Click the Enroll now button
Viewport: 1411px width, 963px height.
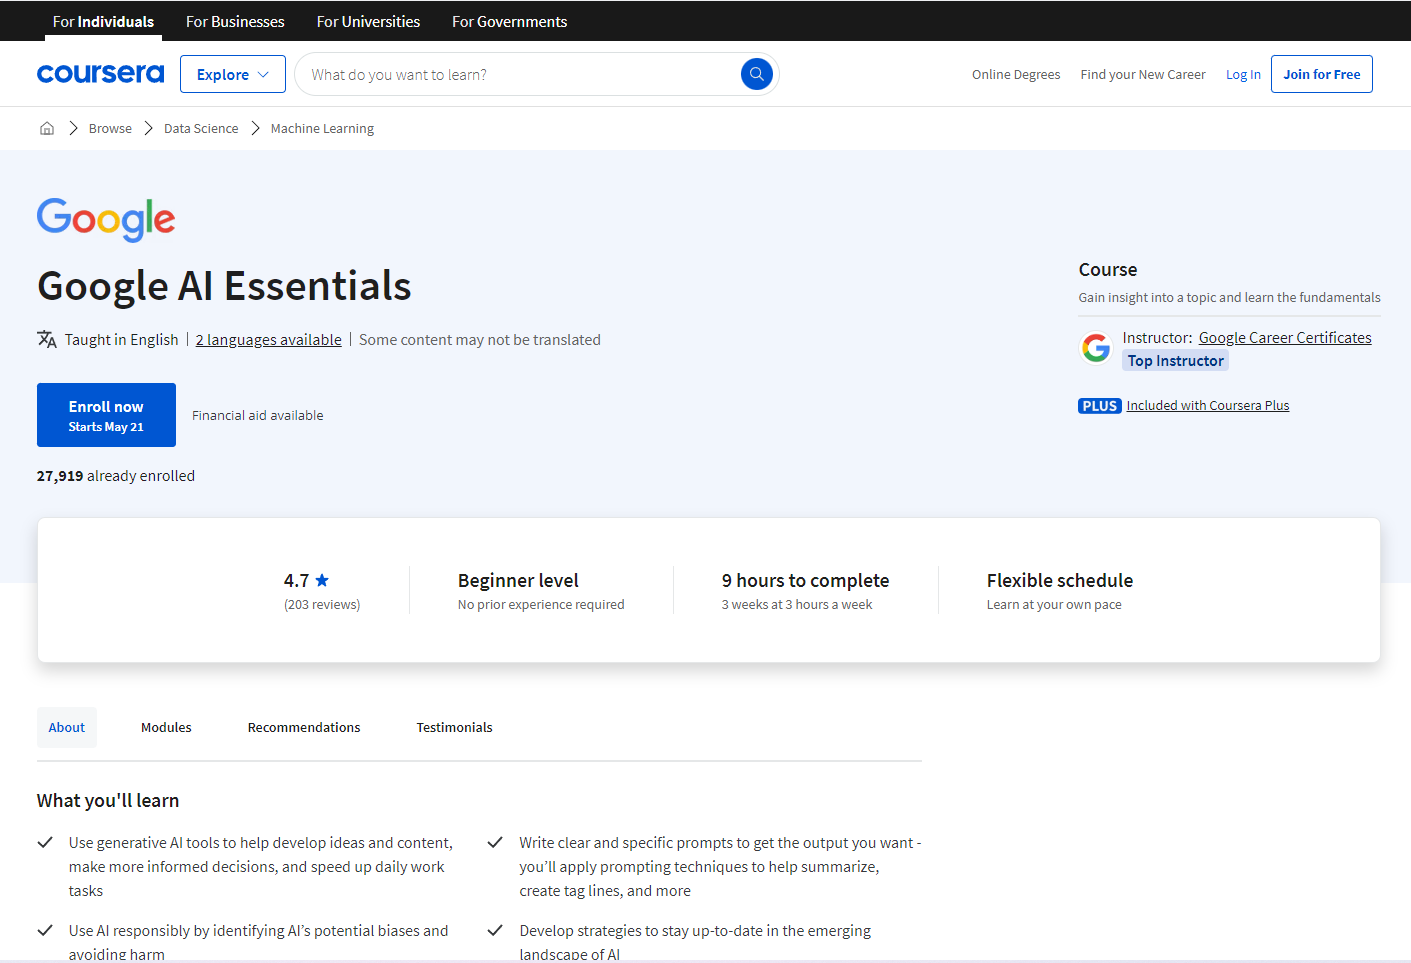click(x=106, y=415)
